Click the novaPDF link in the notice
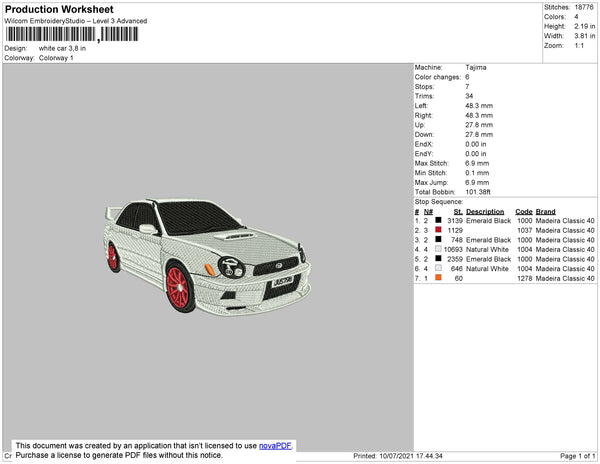 point(275,445)
